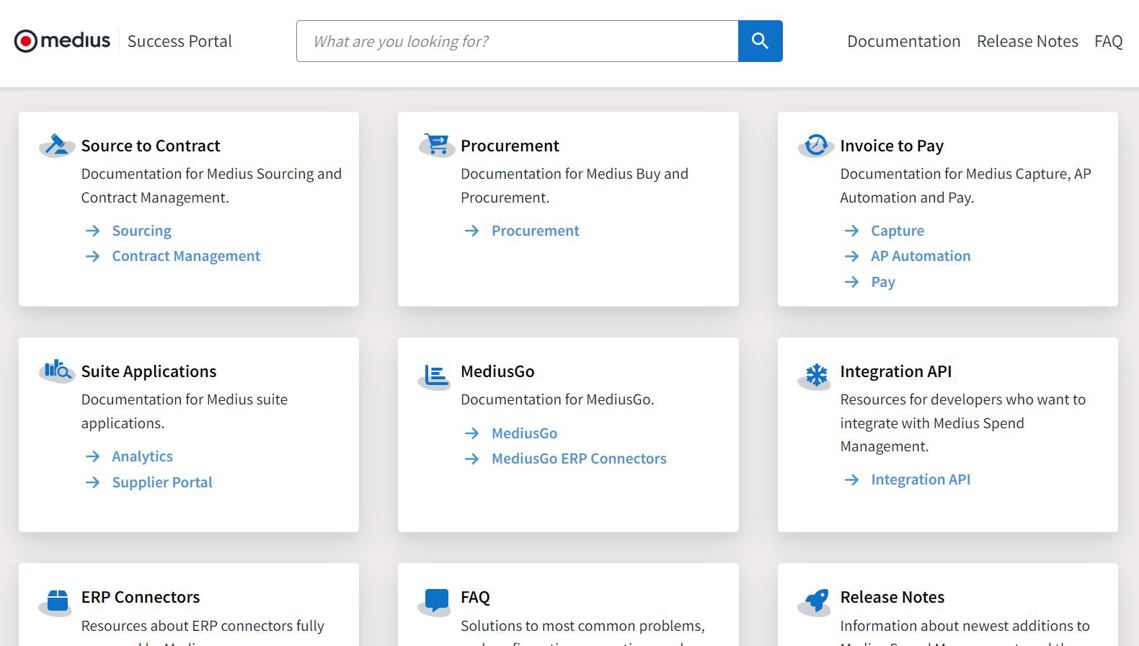Click the FAQ speech bubble icon

point(436,601)
